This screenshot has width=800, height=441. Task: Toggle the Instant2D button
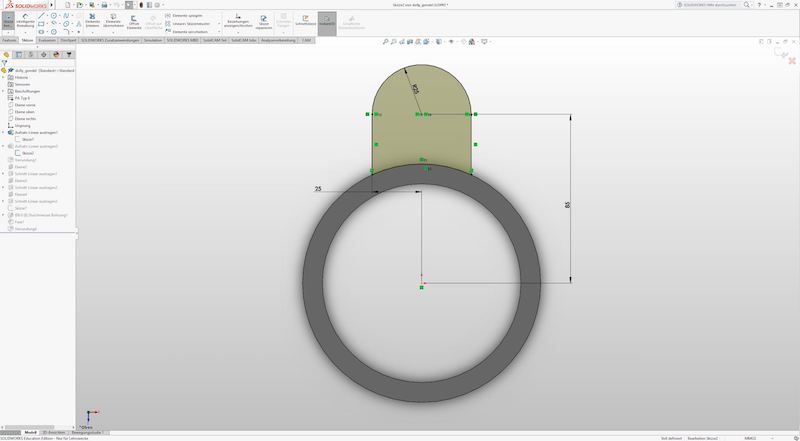(327, 23)
